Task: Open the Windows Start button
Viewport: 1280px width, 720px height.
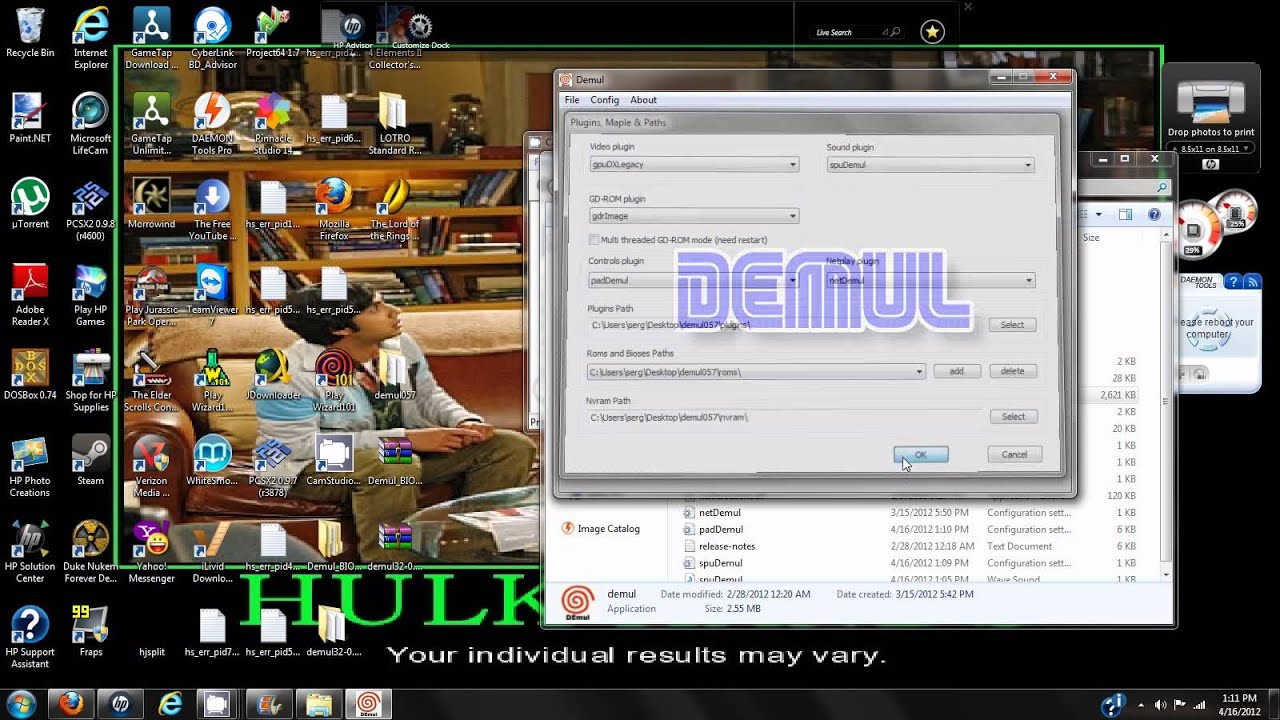Action: pos(21,704)
